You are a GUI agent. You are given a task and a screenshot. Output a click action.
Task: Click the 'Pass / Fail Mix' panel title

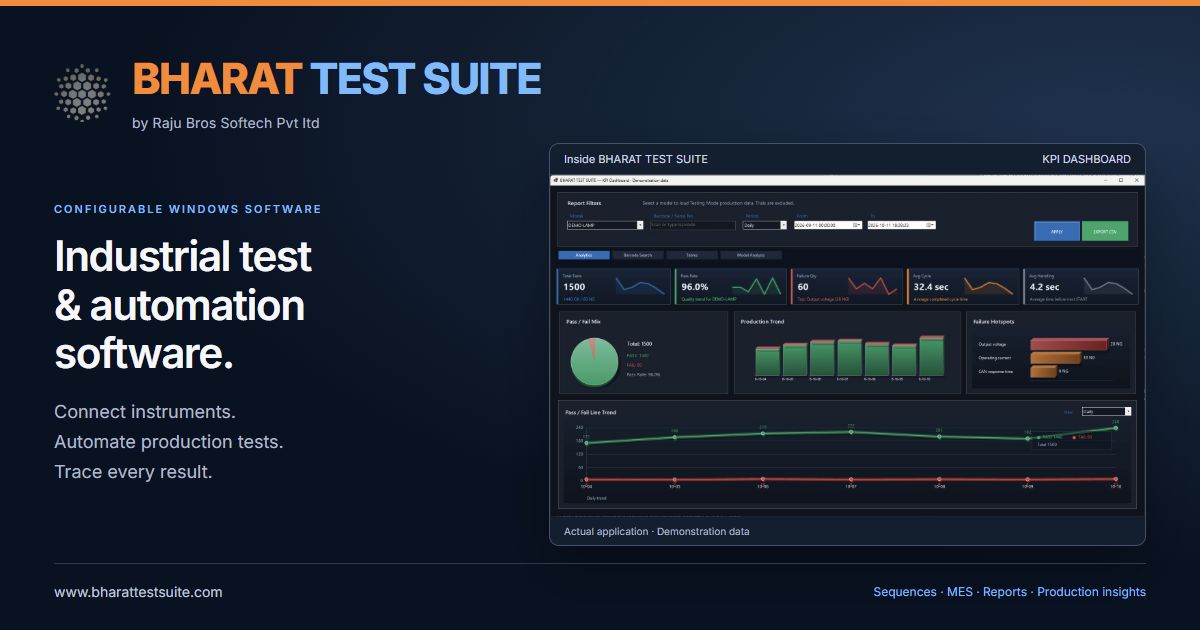(x=583, y=322)
